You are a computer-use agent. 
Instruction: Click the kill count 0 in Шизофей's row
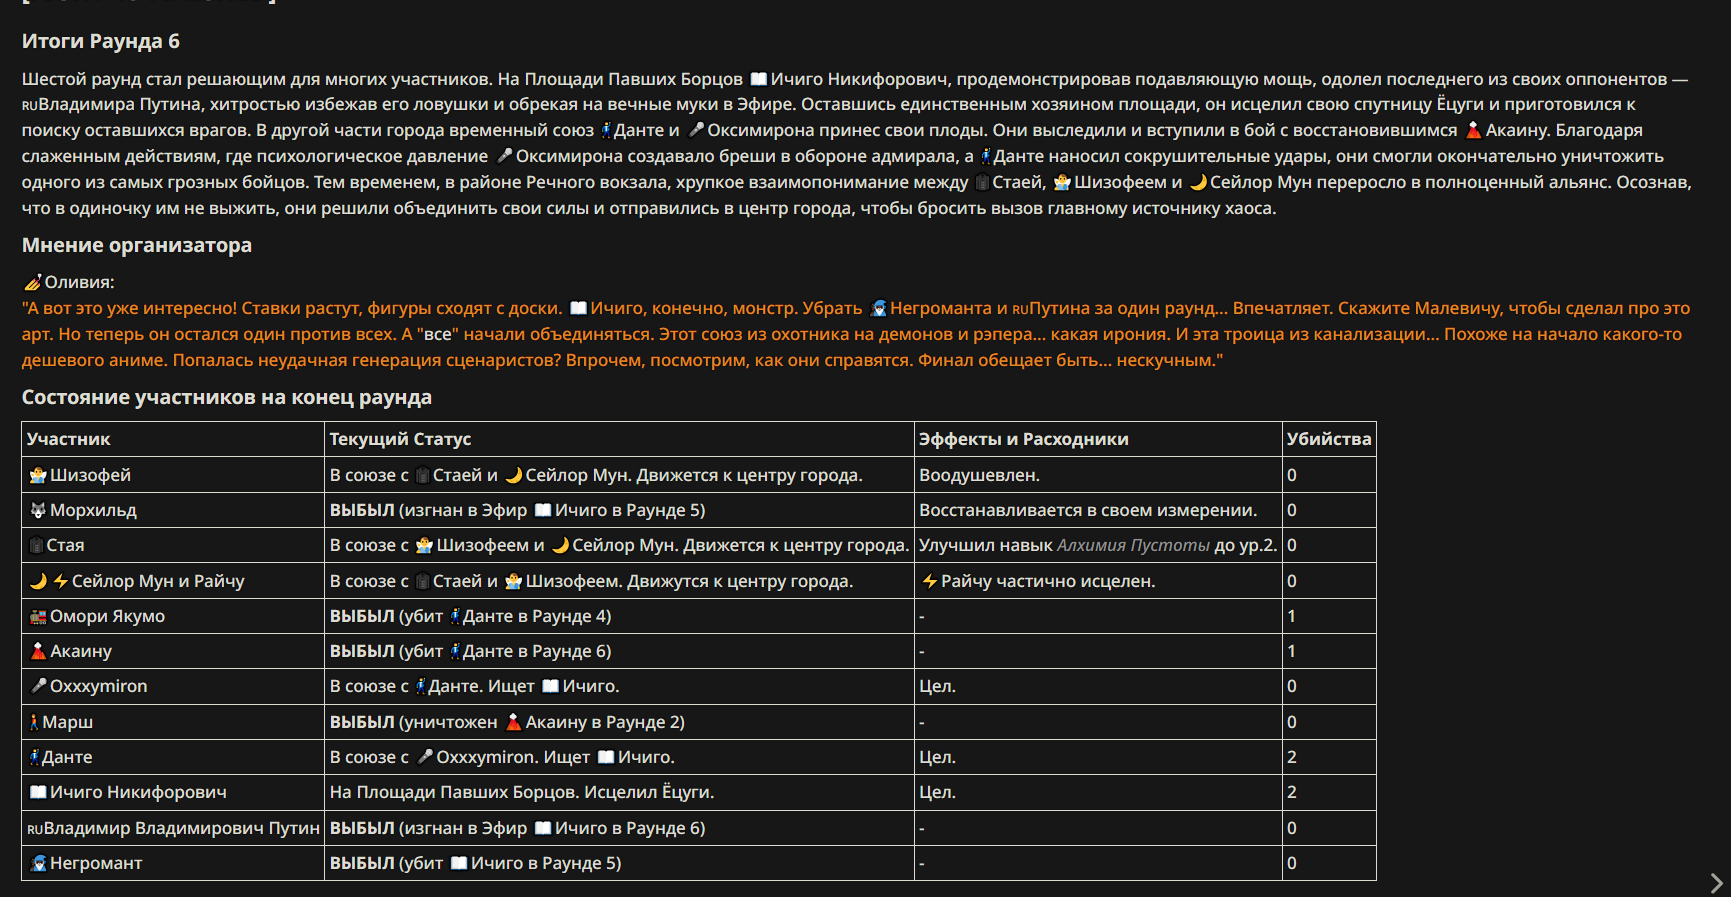coord(1292,475)
